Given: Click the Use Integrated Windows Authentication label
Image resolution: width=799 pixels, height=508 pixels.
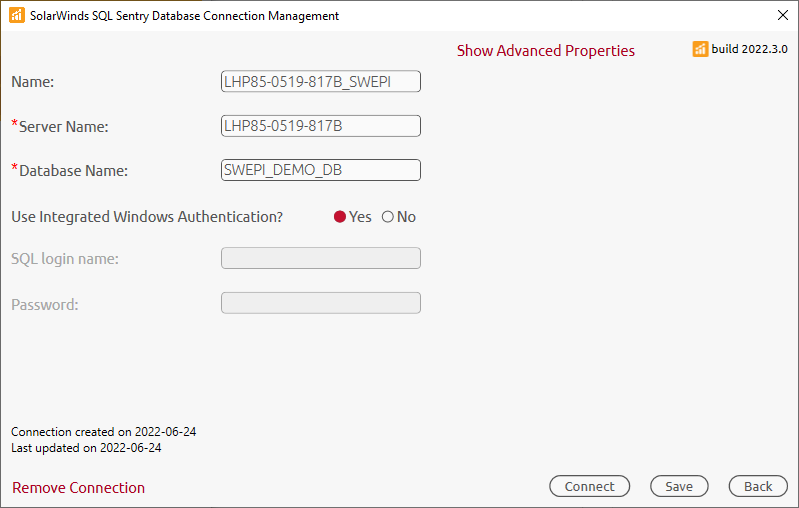Looking at the screenshot, I should [x=147, y=217].
